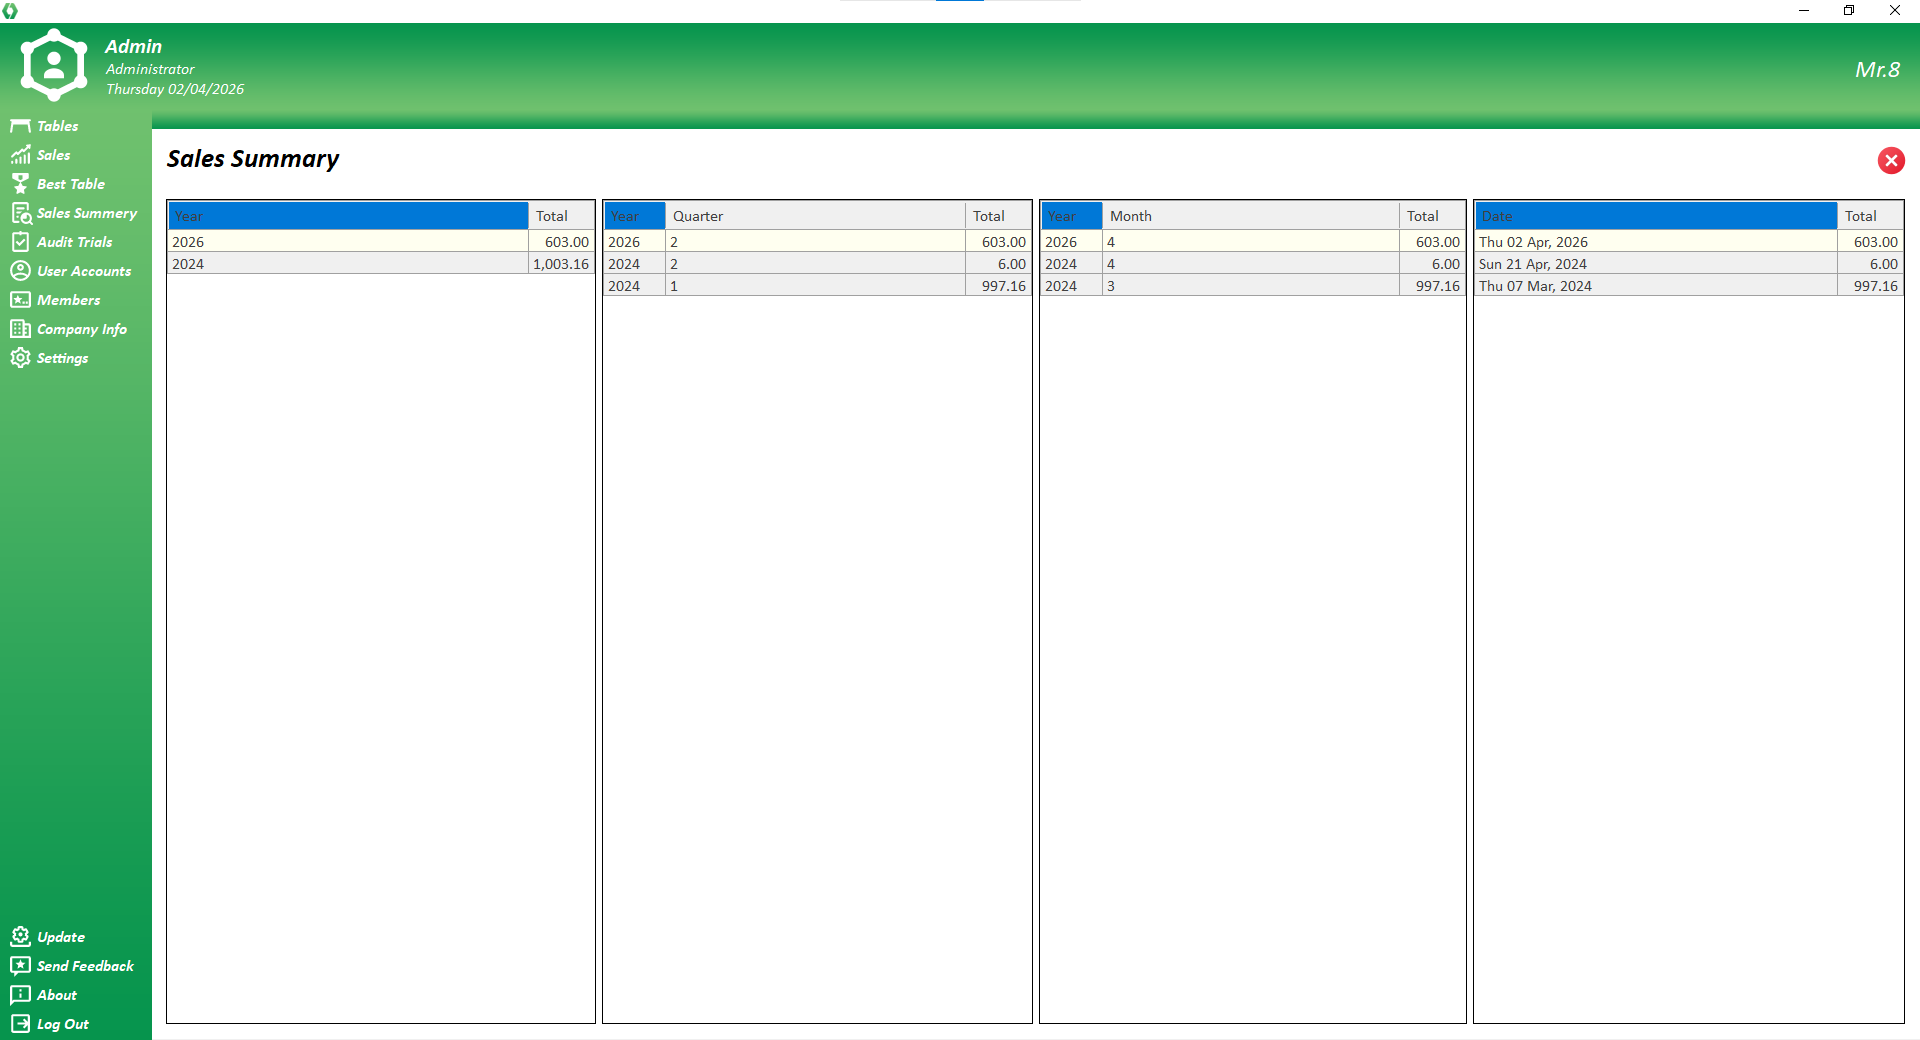This screenshot has height=1040, width=1920.
Task: Open User Accounts person icon
Action: click(x=20, y=271)
